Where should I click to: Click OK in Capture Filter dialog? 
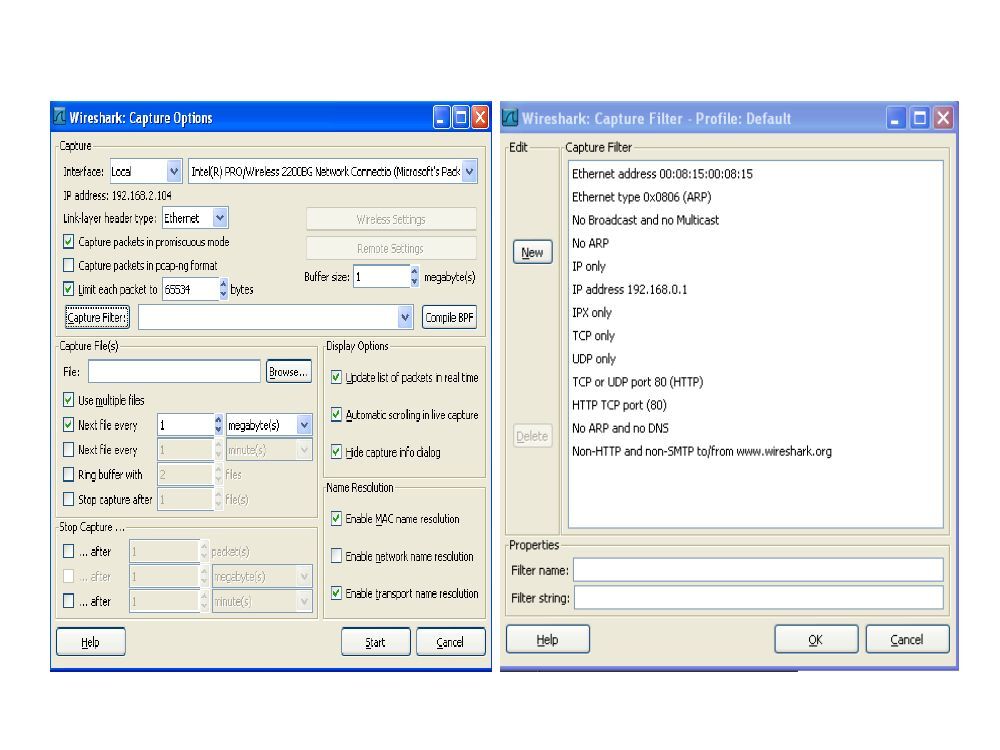tap(816, 640)
